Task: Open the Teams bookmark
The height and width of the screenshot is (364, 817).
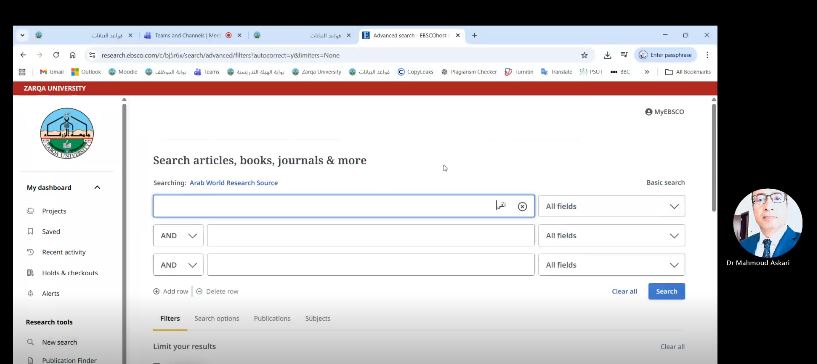Action: click(206, 72)
